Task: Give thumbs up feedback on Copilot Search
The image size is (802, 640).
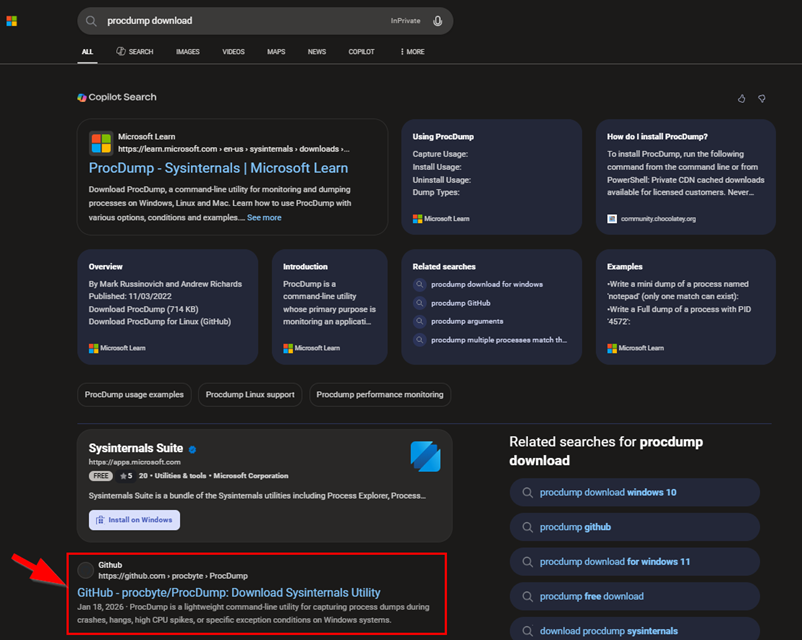Action: pos(741,98)
